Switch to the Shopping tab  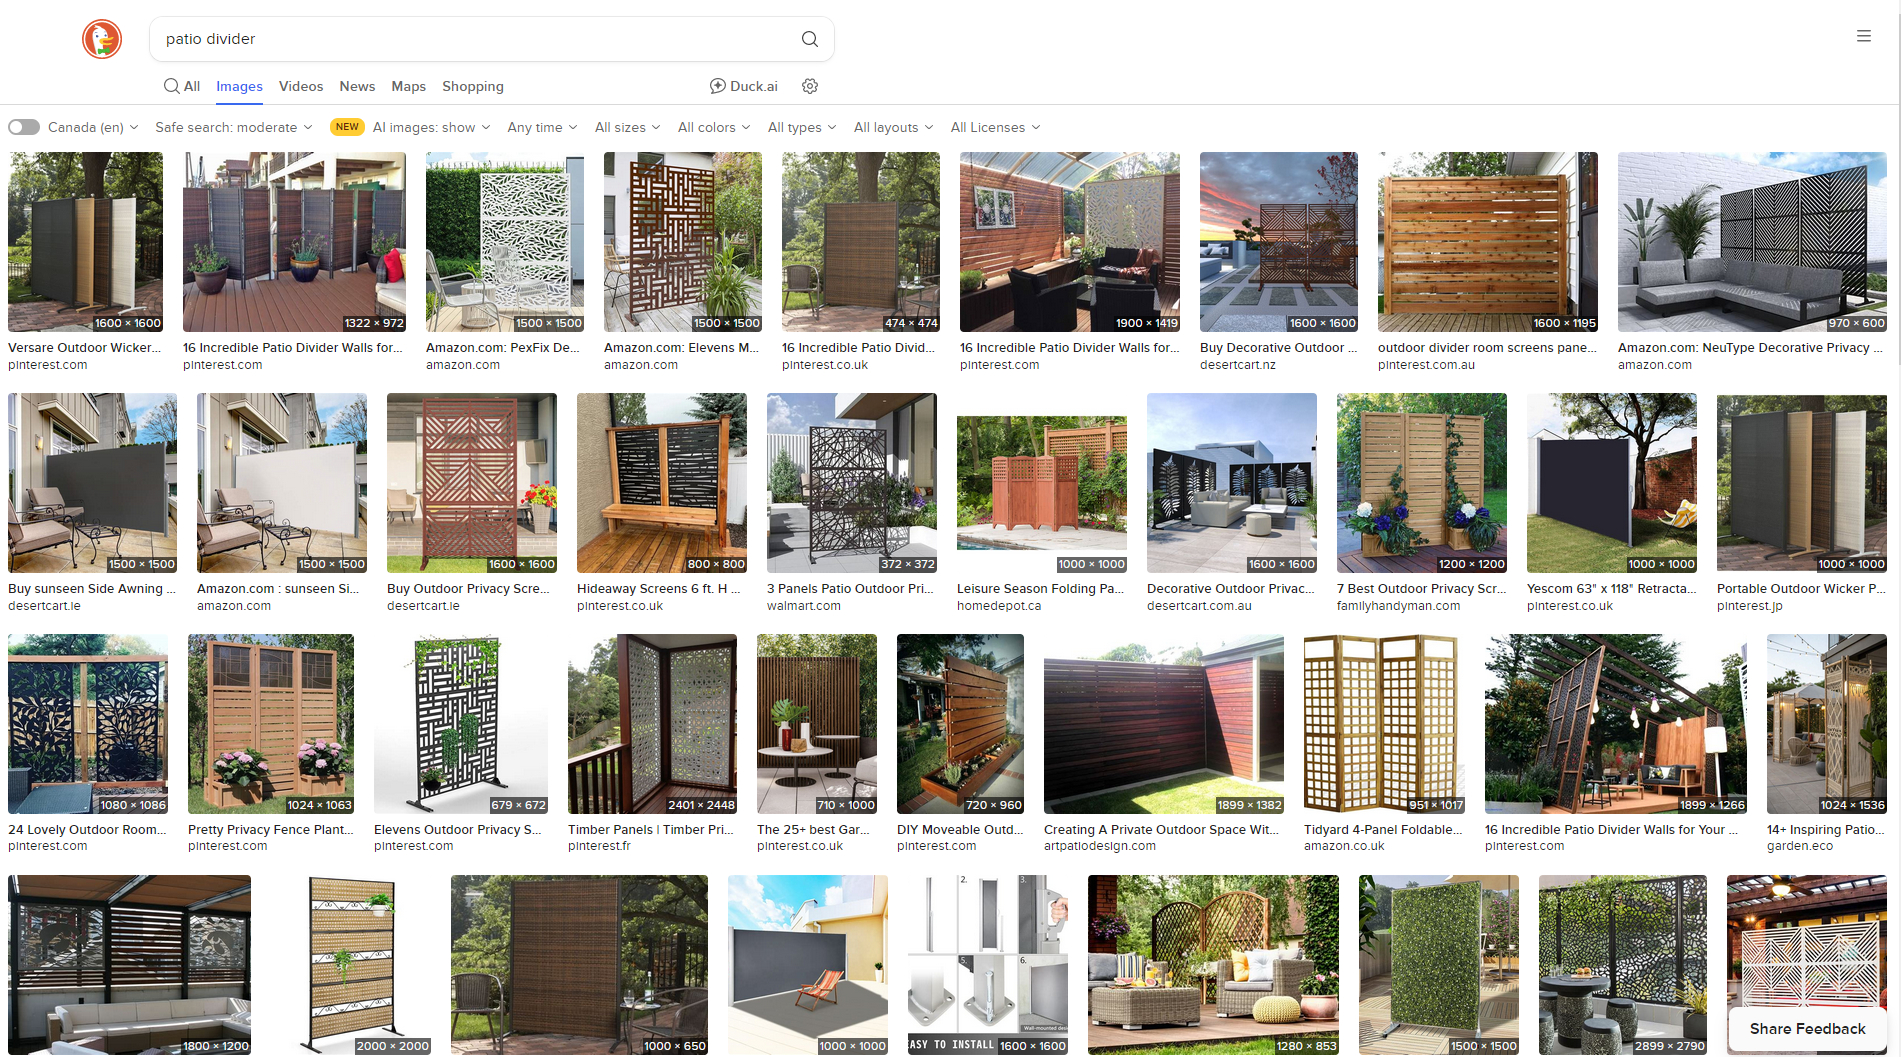pyautogui.click(x=473, y=86)
